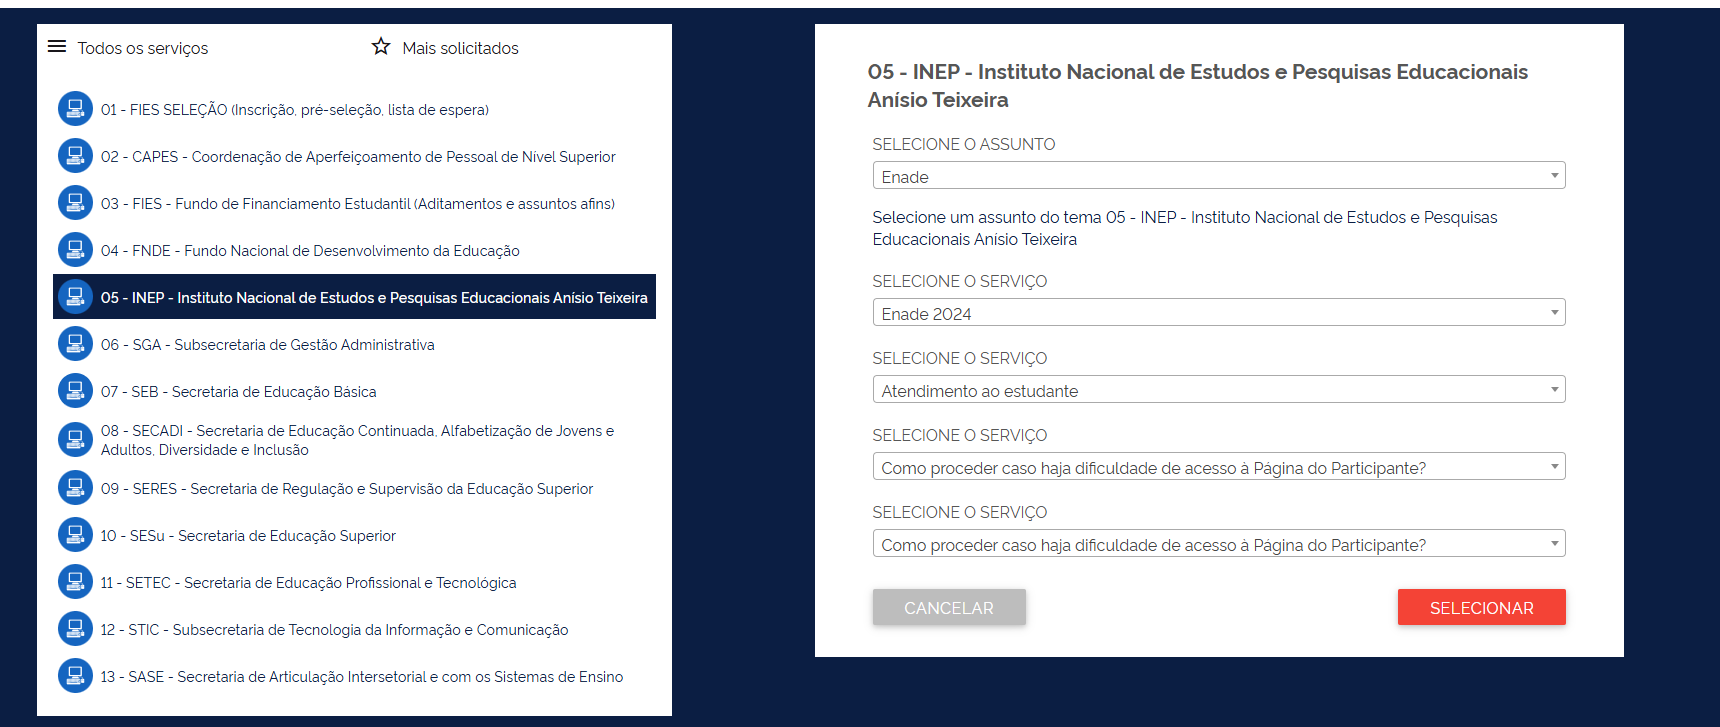Click the computer icon for 11 - SETEC
Image resolution: width=1720 pixels, height=727 pixels.
pos(75,582)
